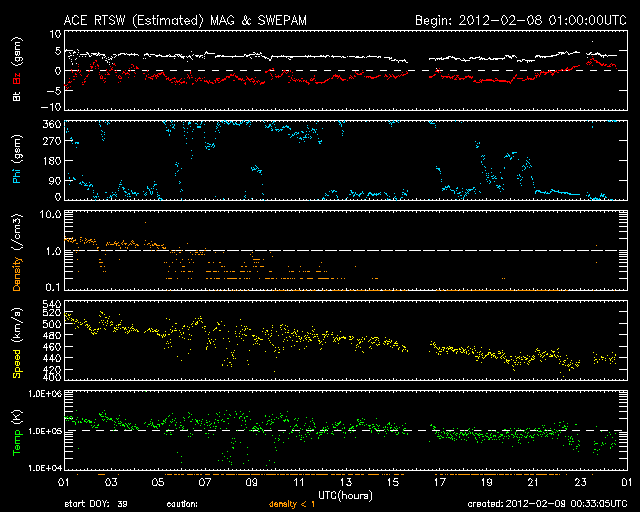640x512 pixels.
Task: Click the red Bz axis label
Action: [16, 78]
